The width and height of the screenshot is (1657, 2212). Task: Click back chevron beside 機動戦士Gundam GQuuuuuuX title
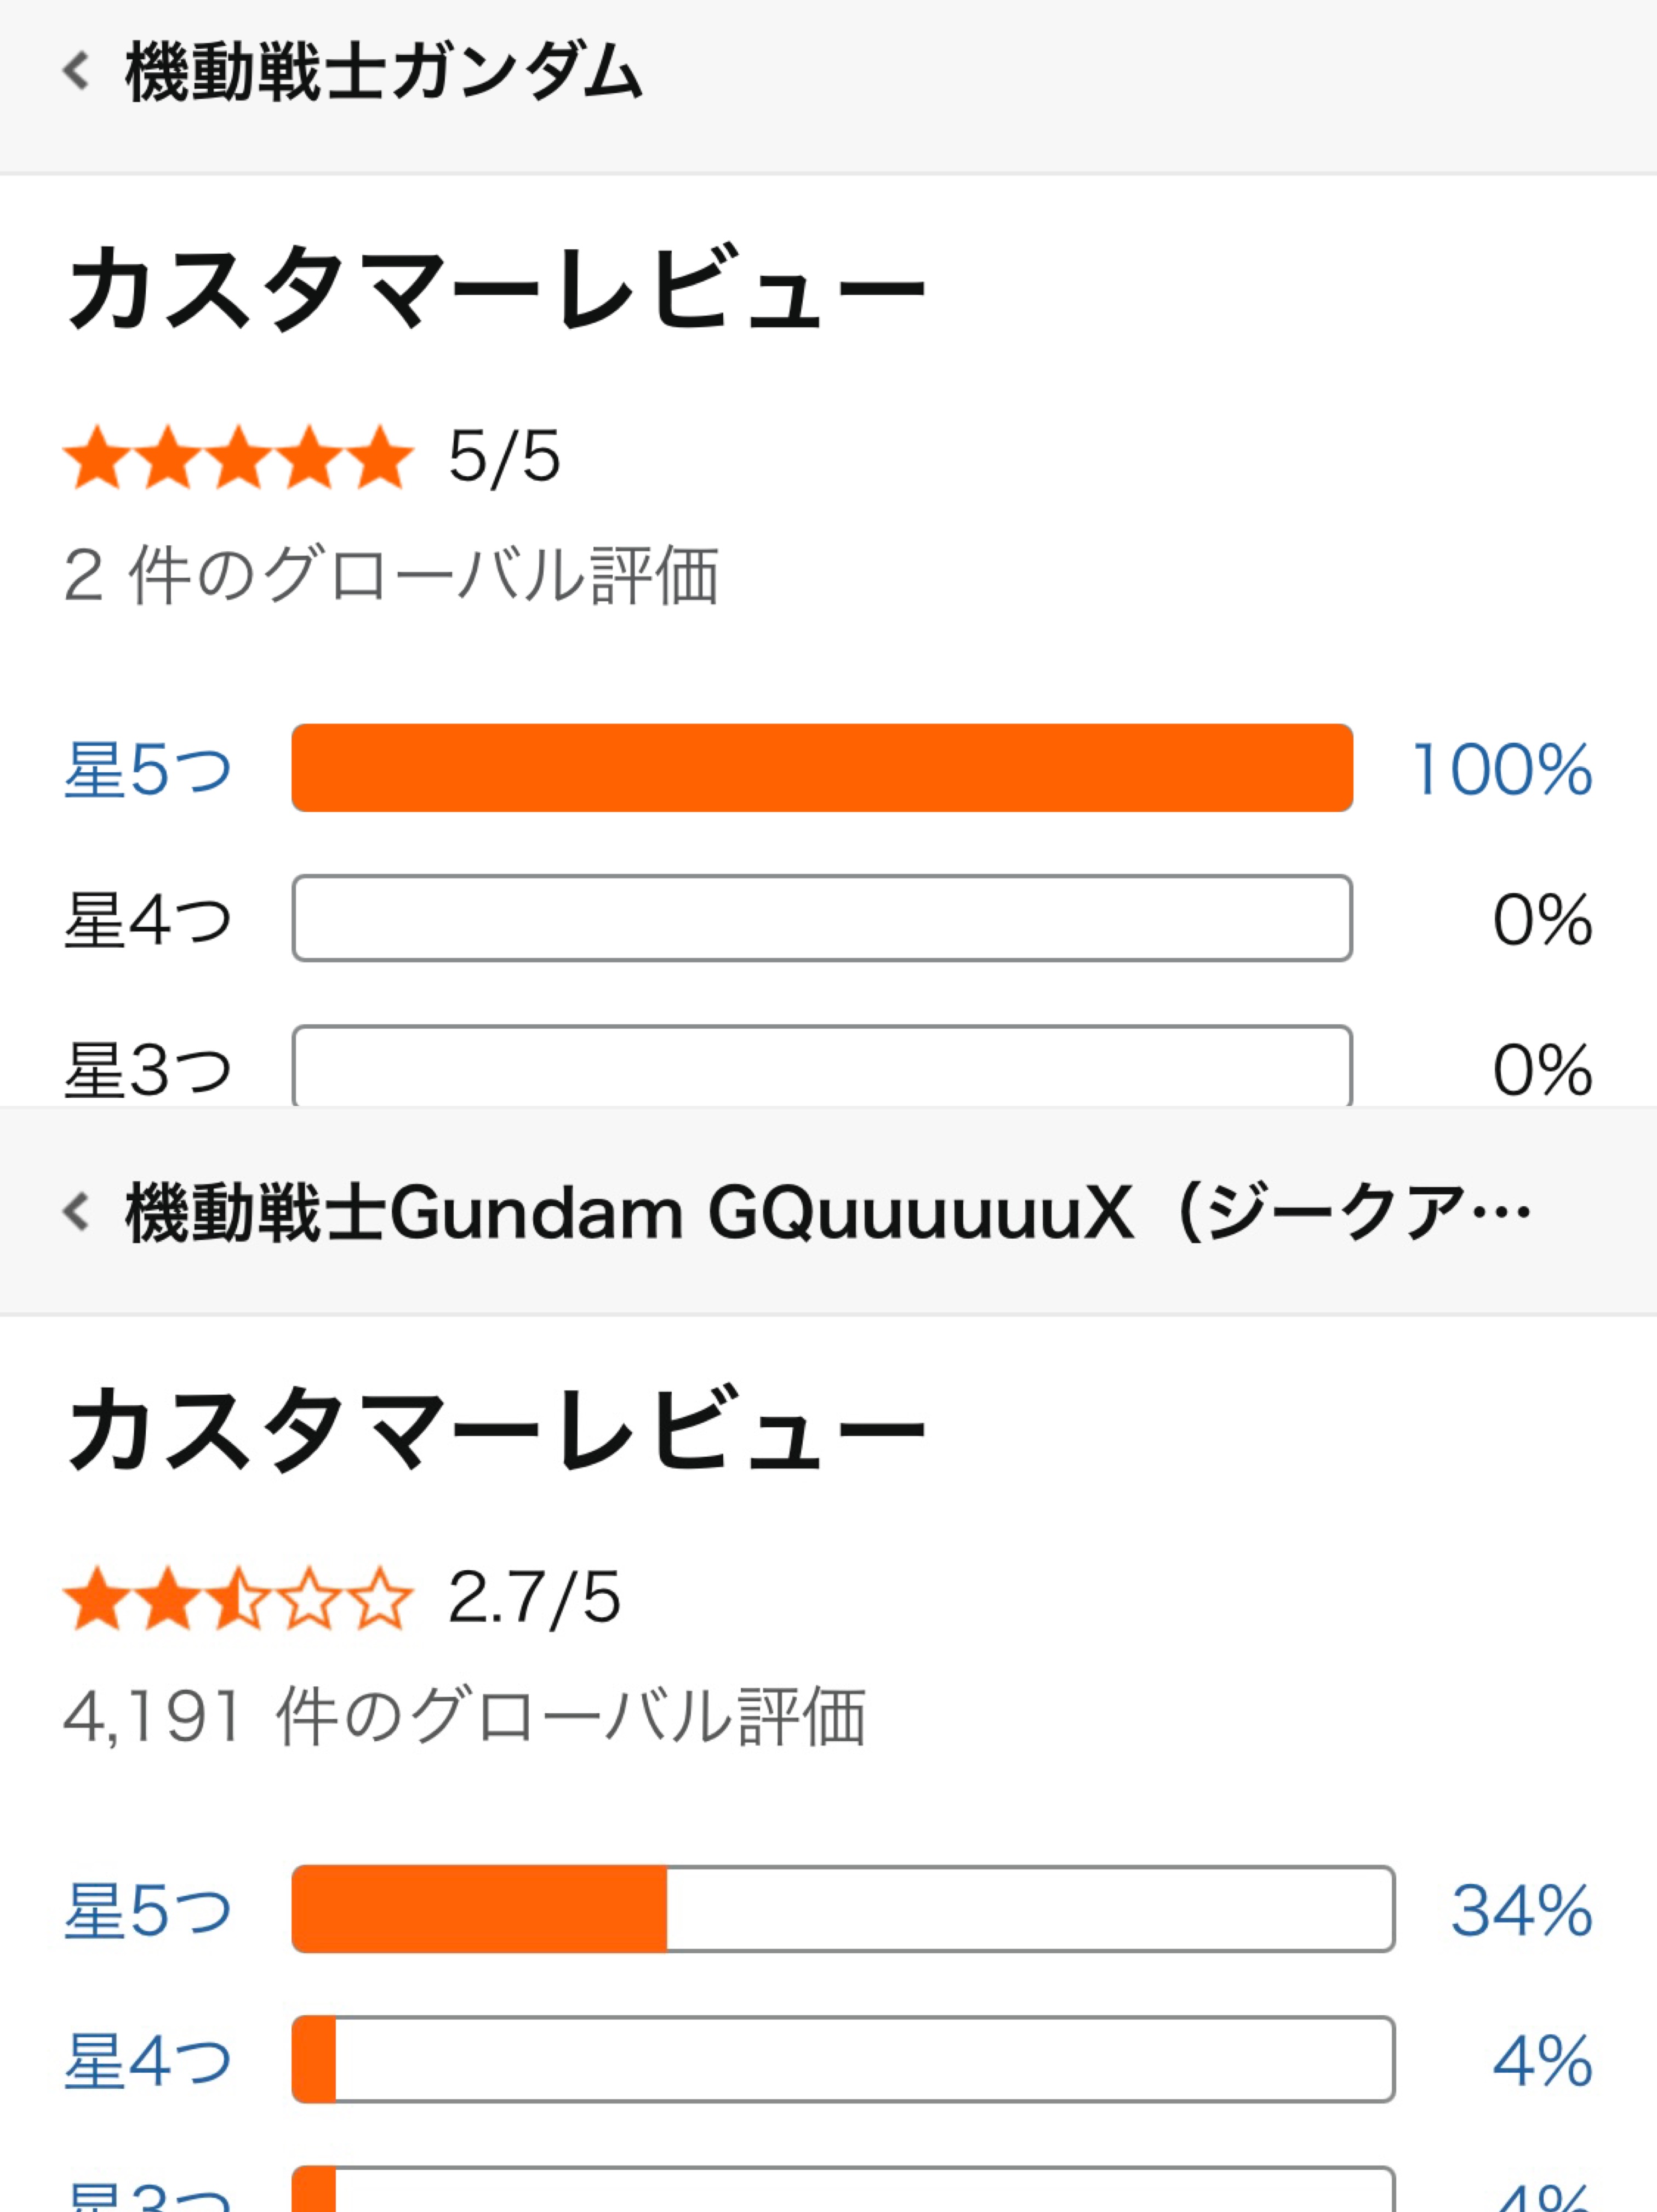click(76, 1211)
